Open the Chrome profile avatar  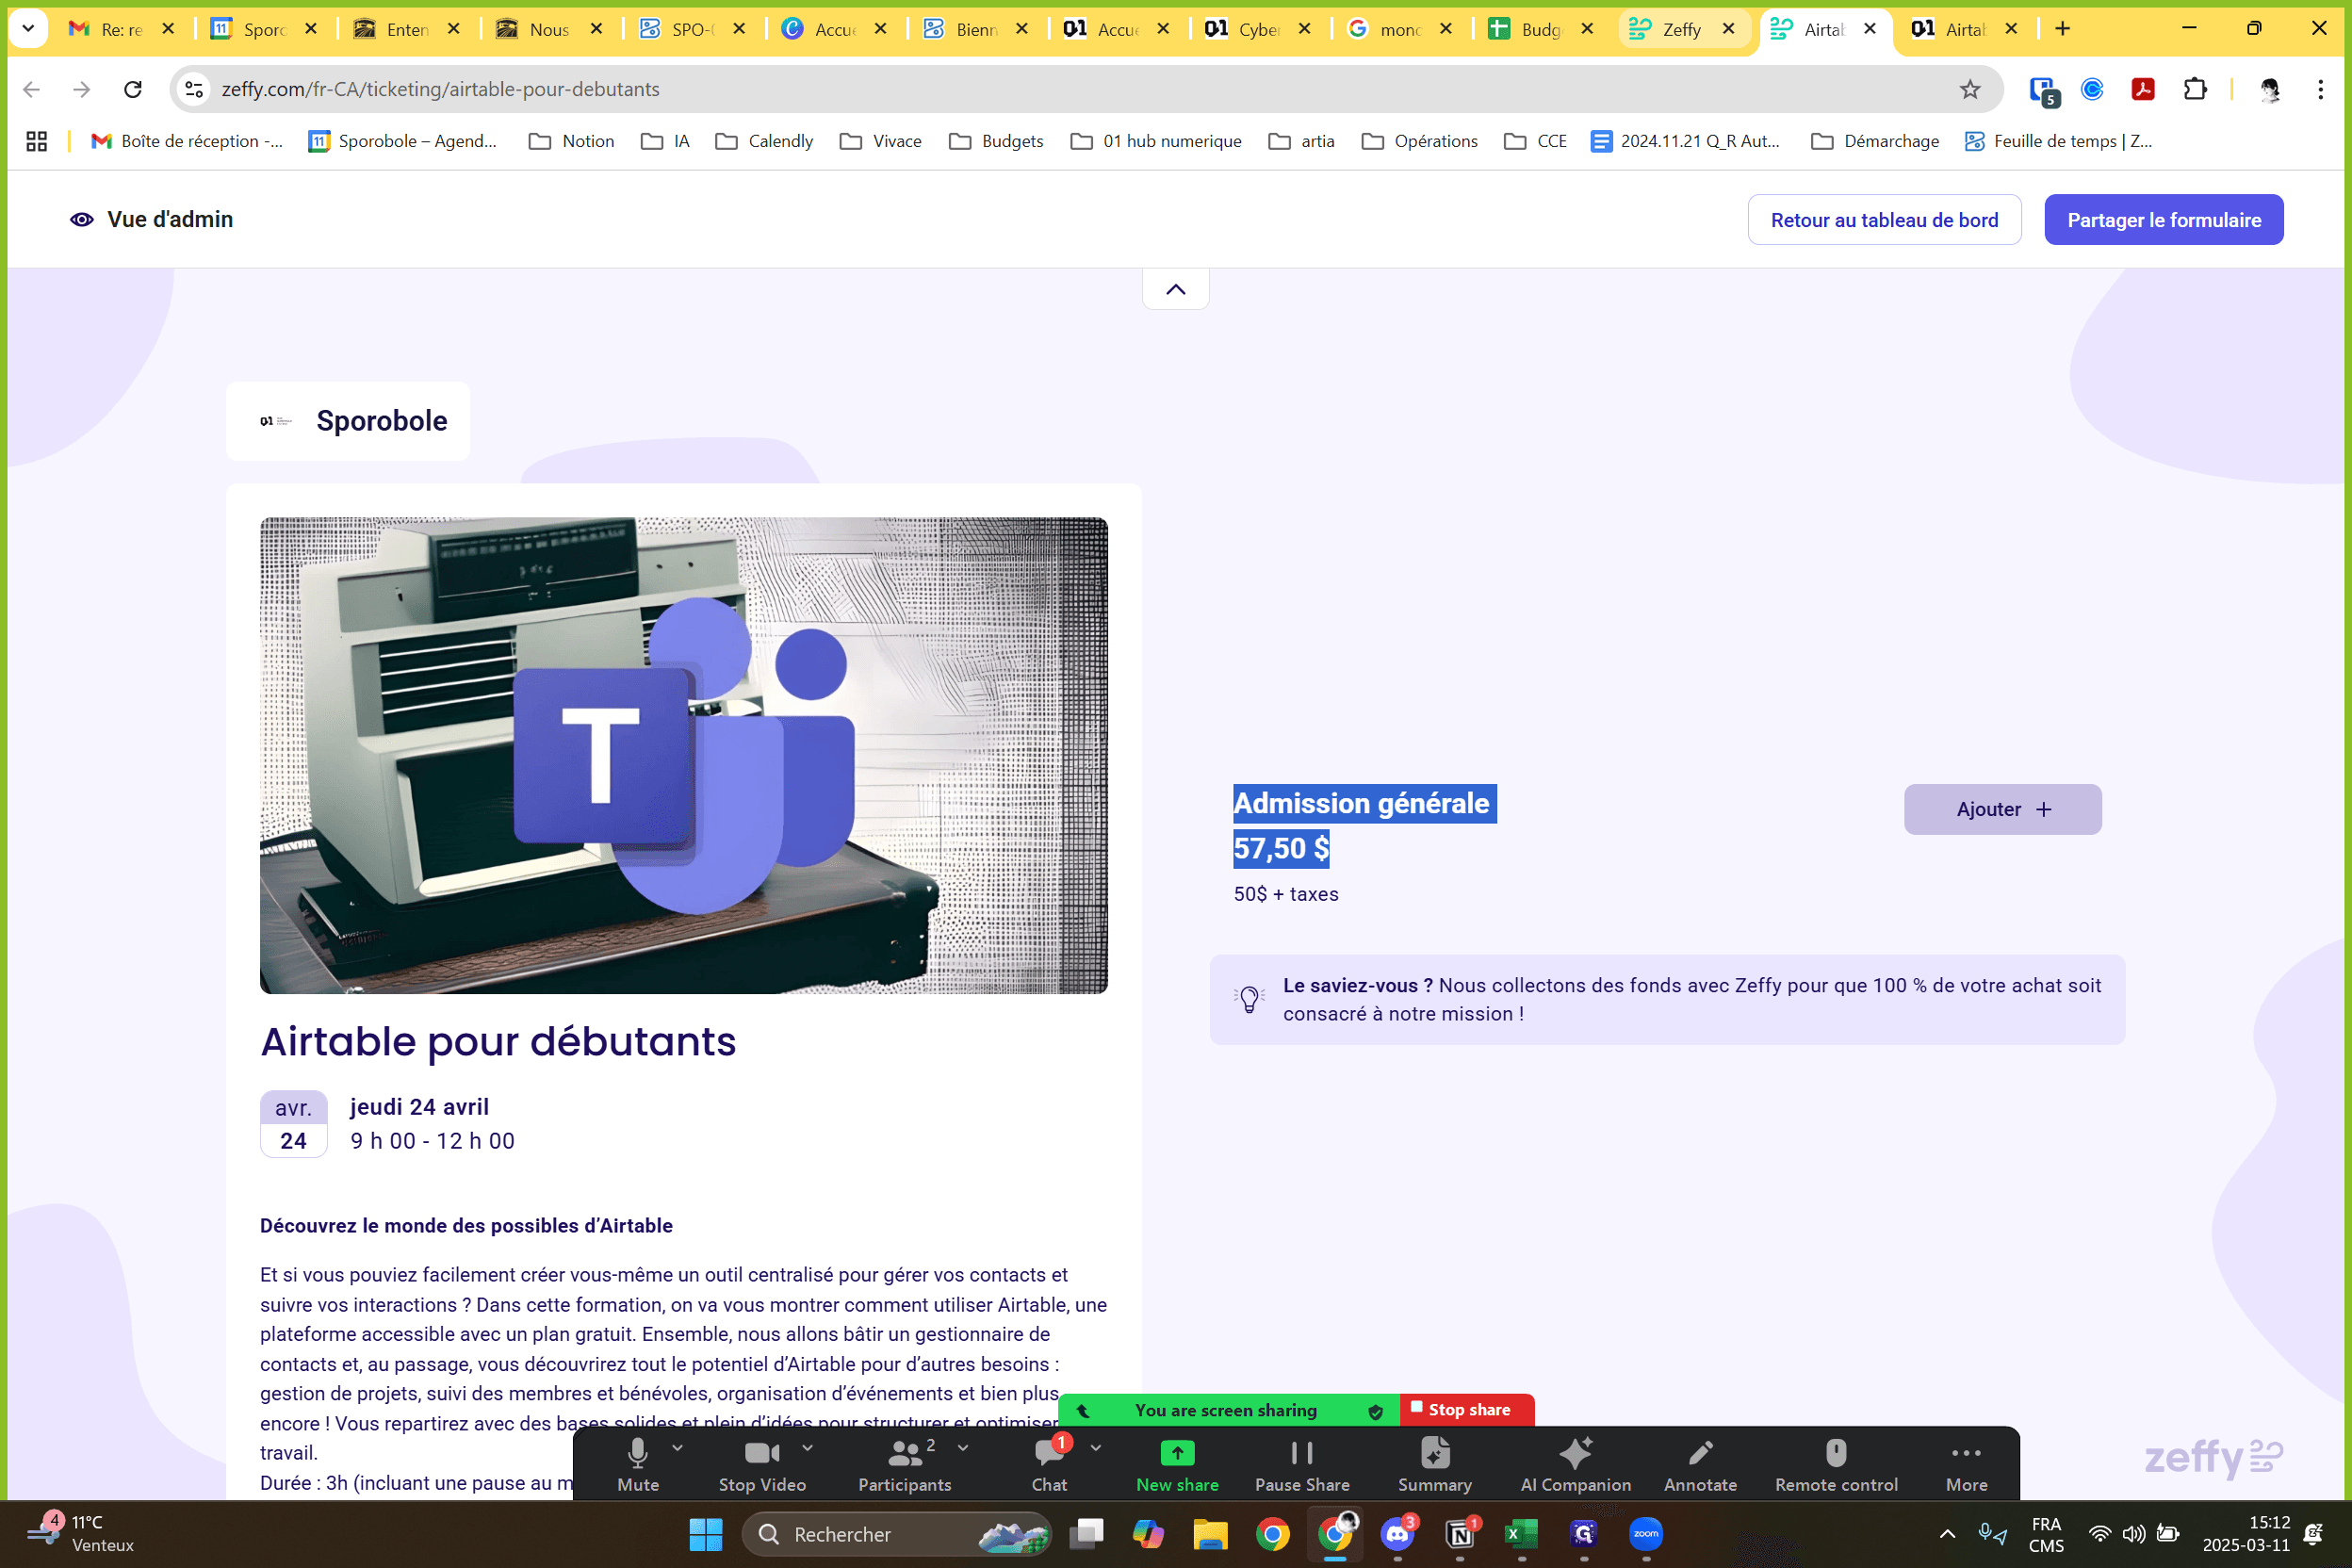tap(2270, 89)
